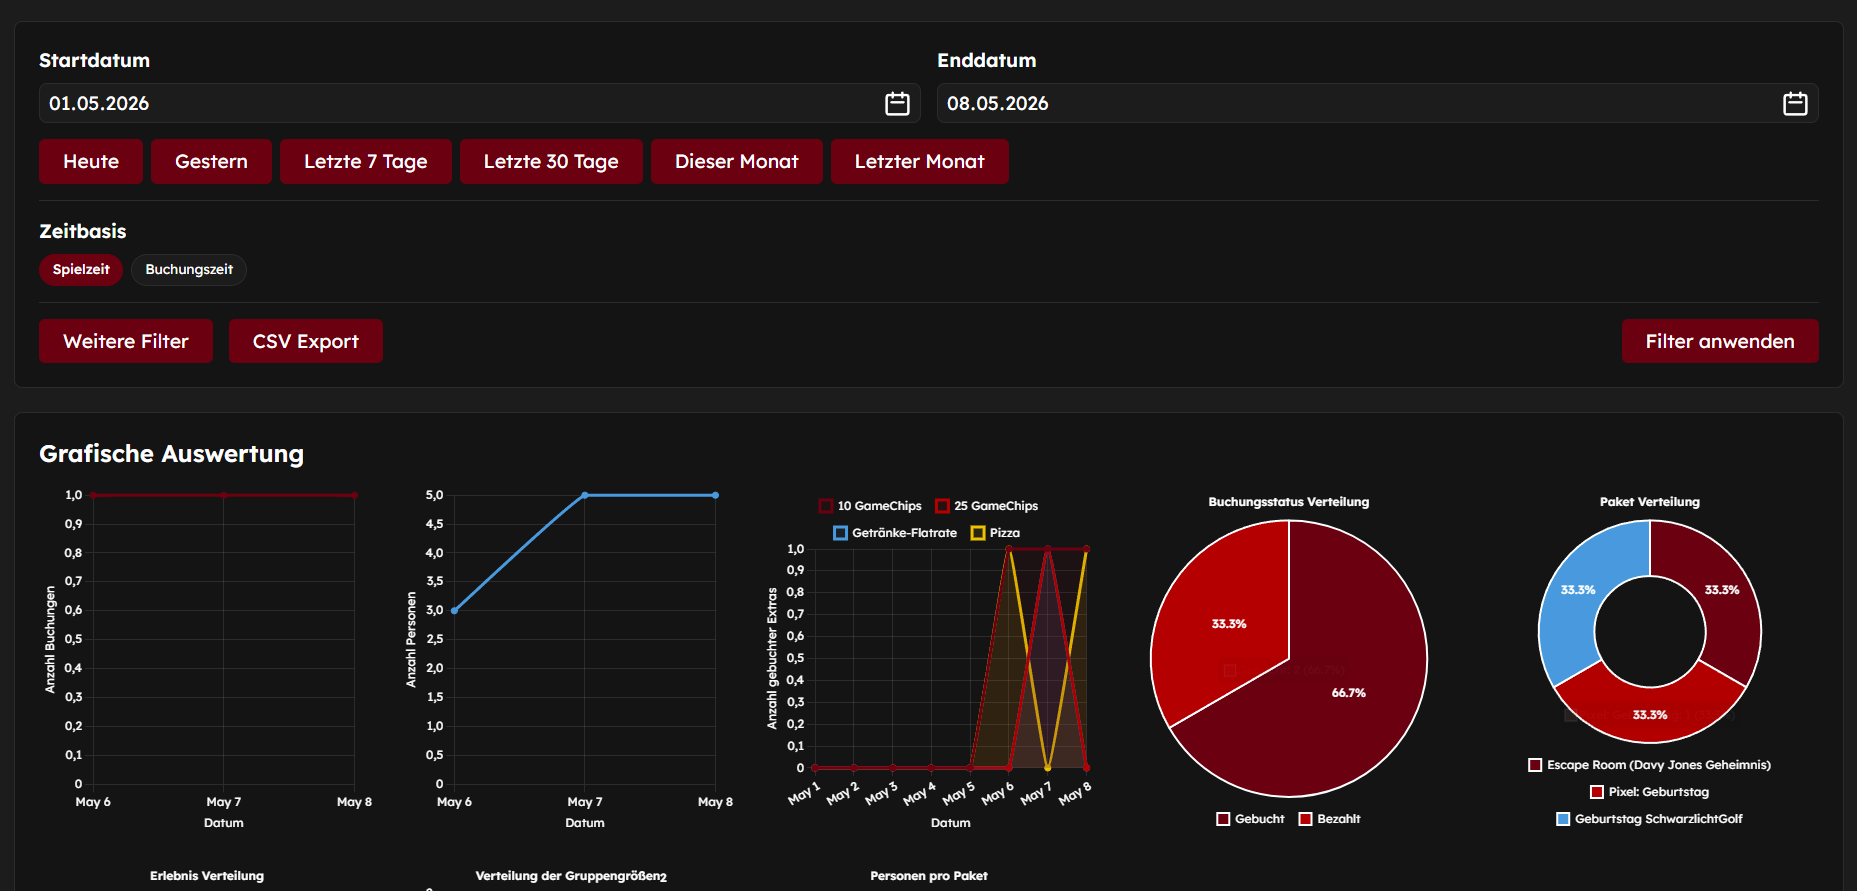Switch Zeitbasis to Spielzeit

[x=81, y=269]
